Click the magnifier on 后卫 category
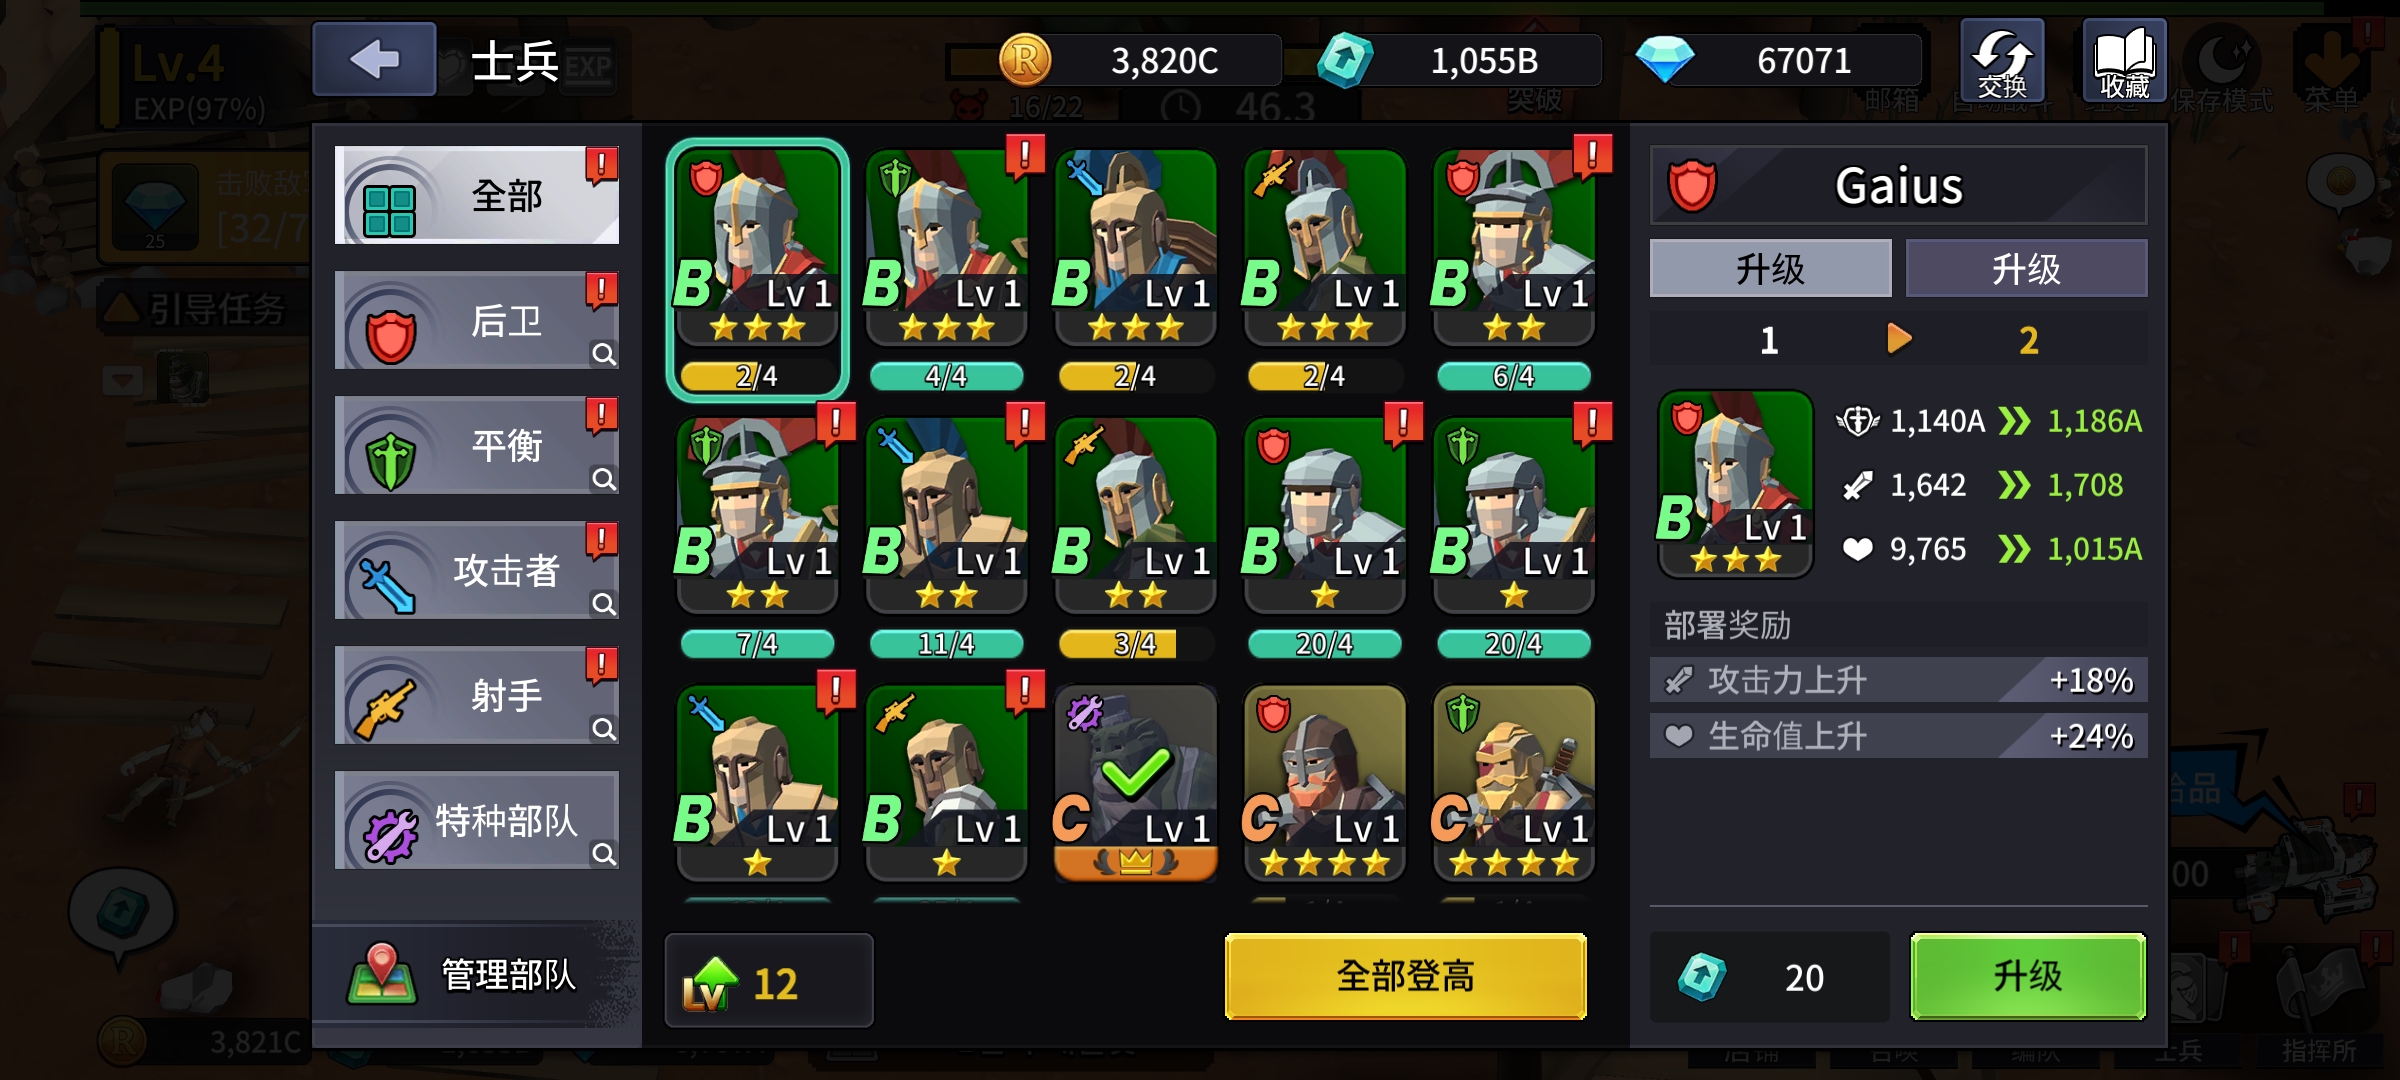2400x1080 pixels. coord(603,354)
